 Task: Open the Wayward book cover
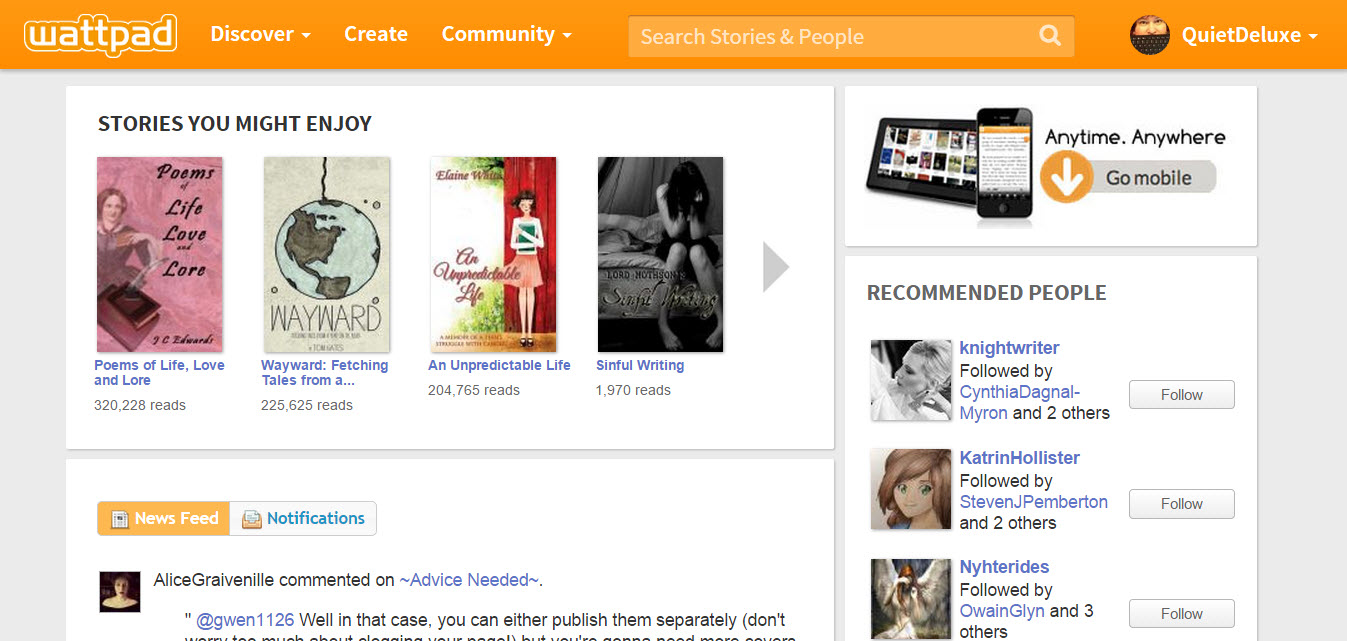click(x=326, y=254)
